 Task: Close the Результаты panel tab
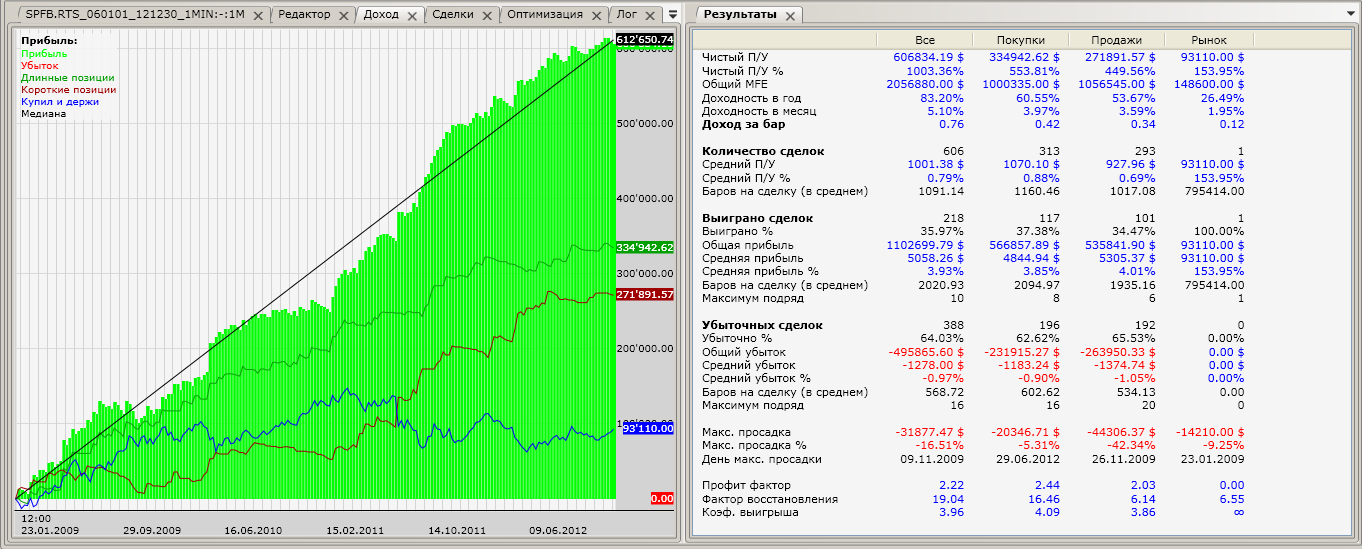[x=788, y=16]
